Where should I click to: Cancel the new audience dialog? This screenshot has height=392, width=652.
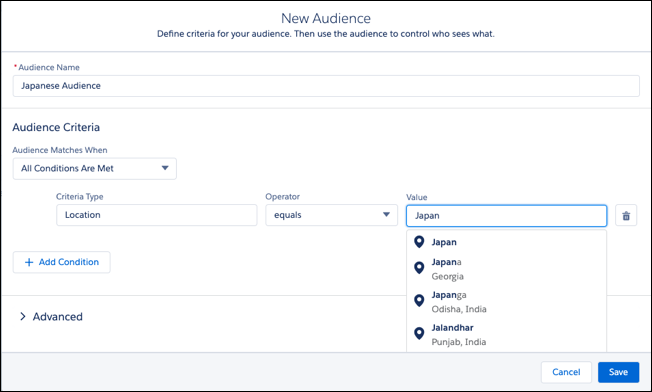(x=566, y=372)
